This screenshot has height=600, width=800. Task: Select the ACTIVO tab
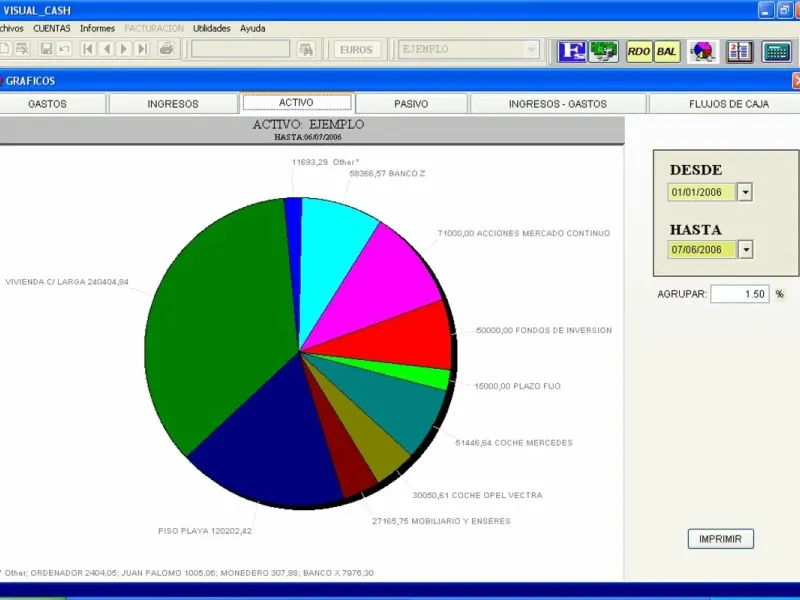[297, 103]
